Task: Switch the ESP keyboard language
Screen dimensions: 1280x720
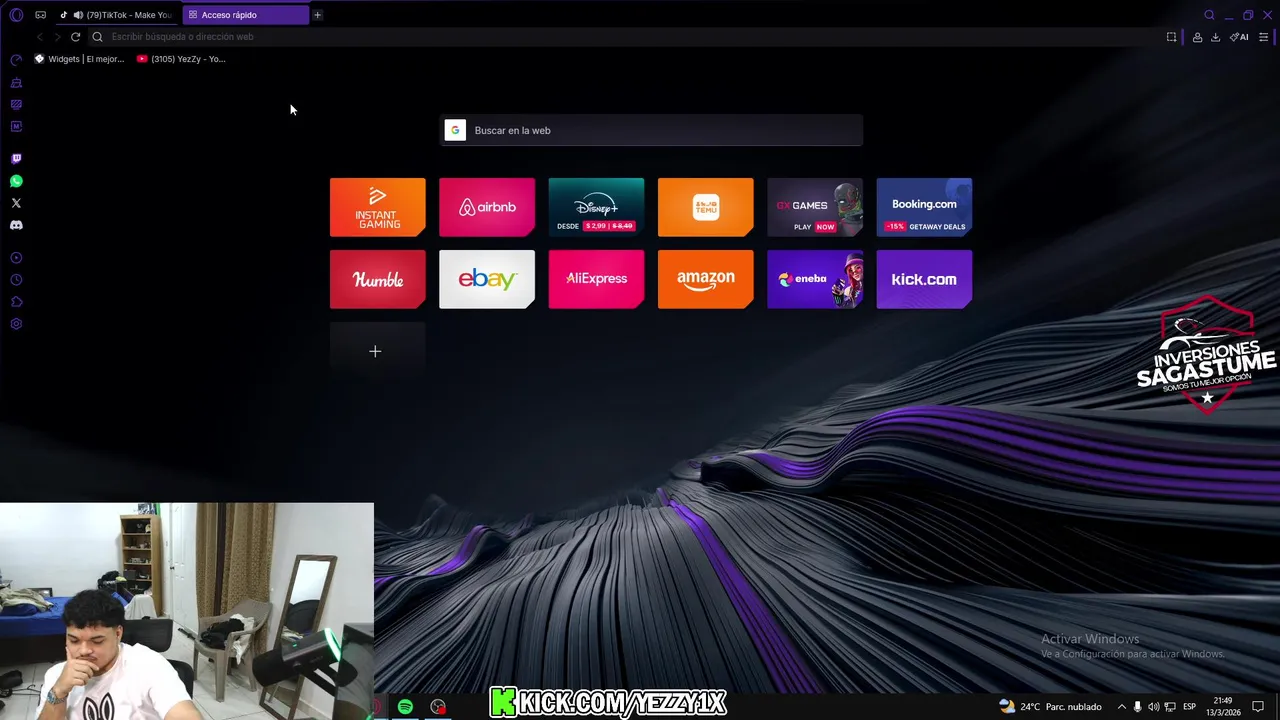Action: [1189, 707]
